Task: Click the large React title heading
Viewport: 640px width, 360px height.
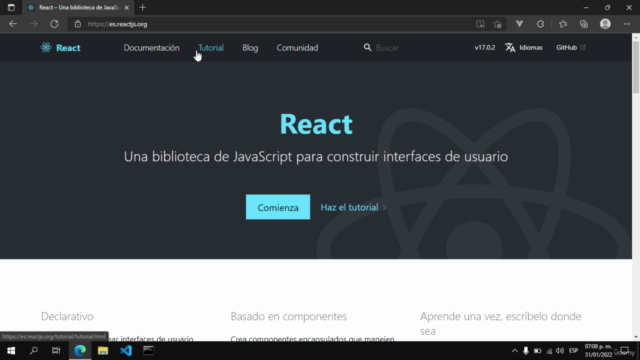Action: (x=316, y=124)
